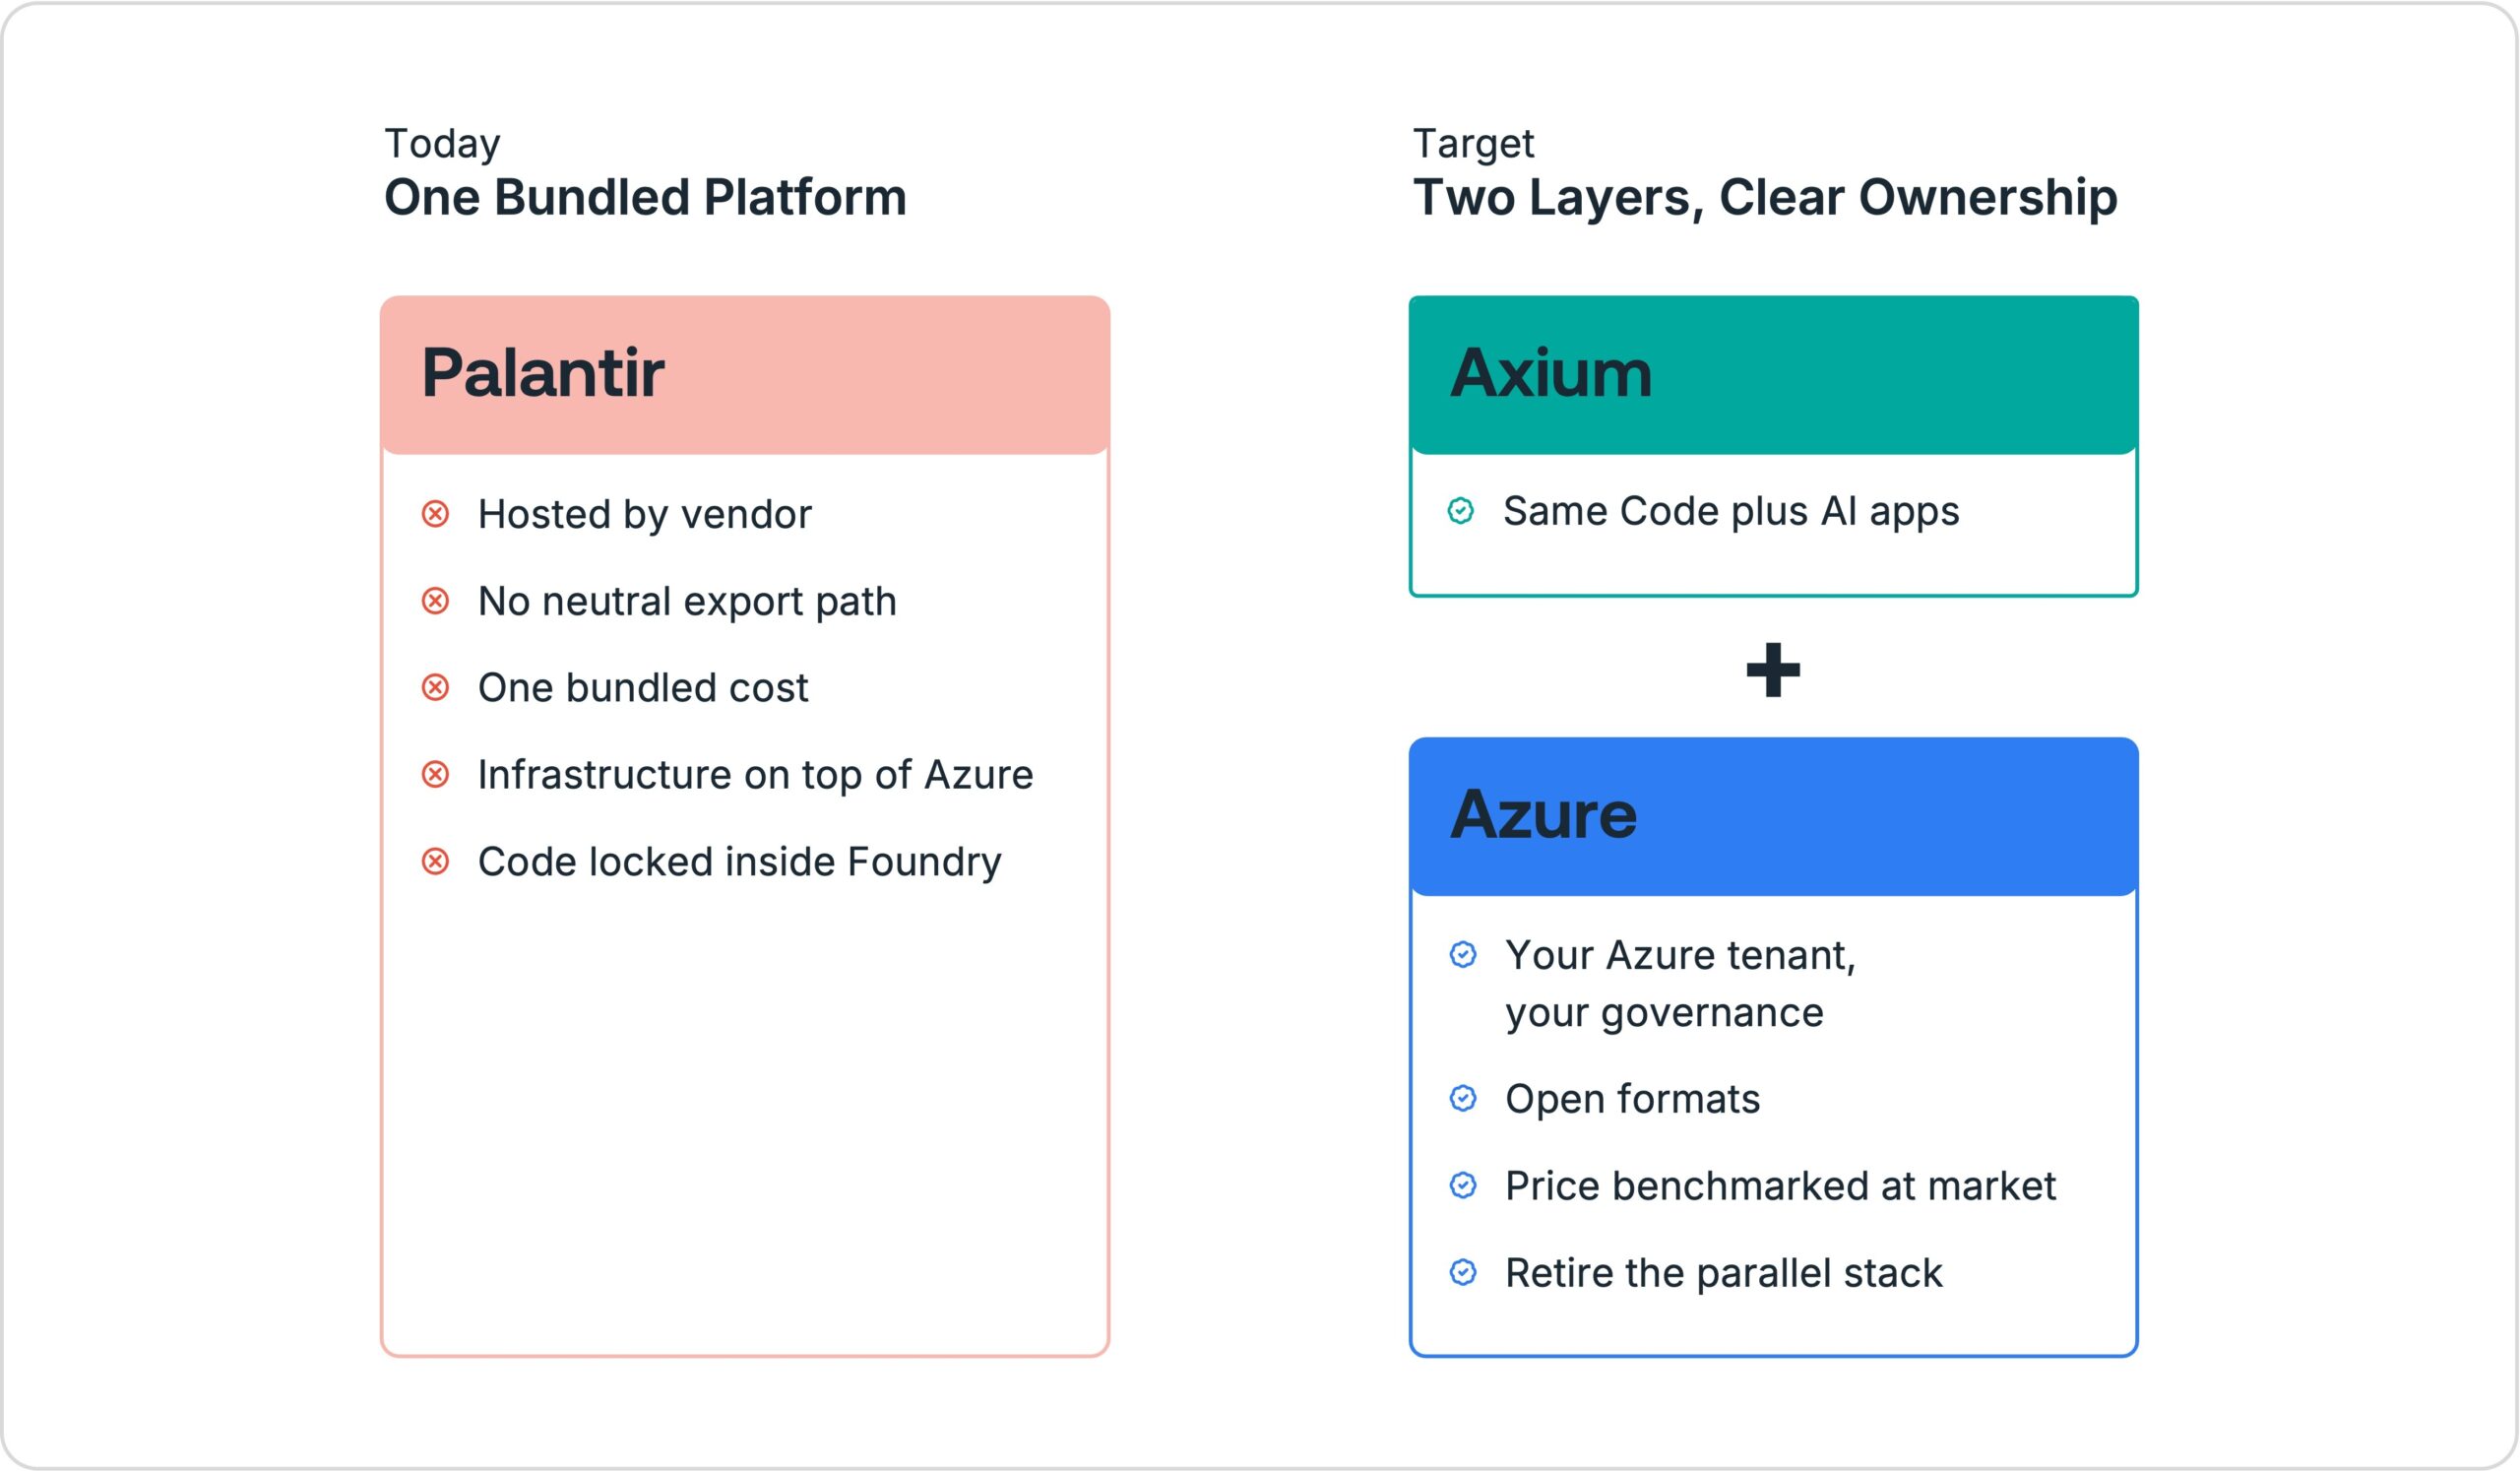Select the Azure card header
This screenshot has width=2520, height=1471.
click(x=1774, y=817)
